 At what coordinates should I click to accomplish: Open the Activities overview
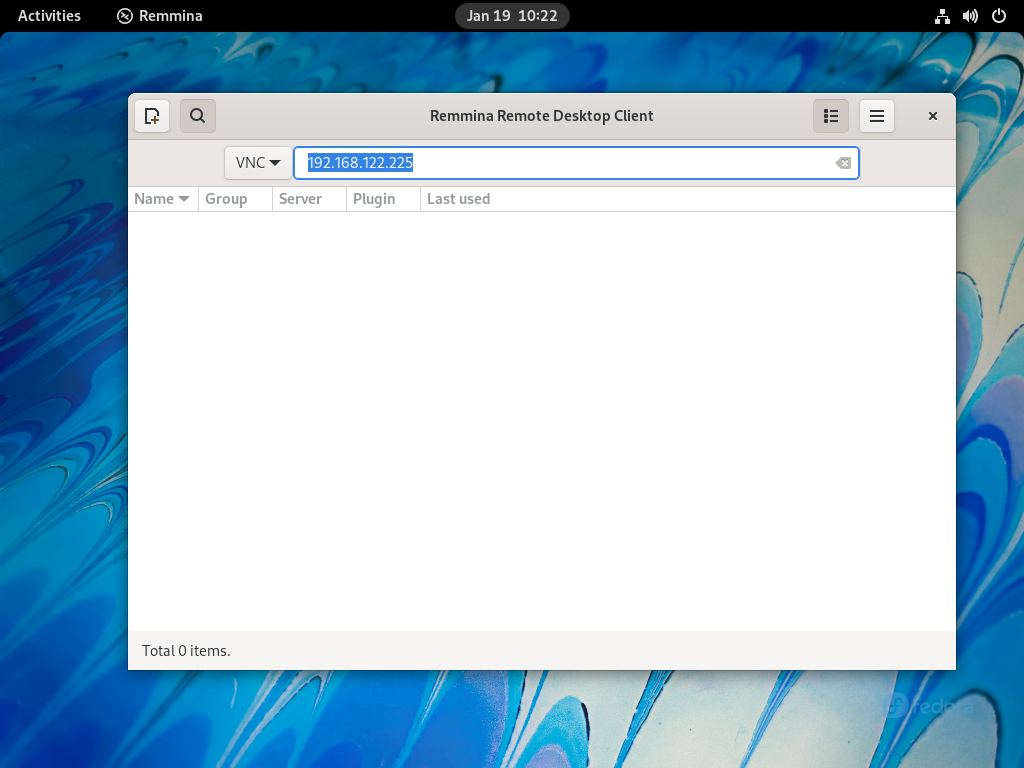point(49,16)
